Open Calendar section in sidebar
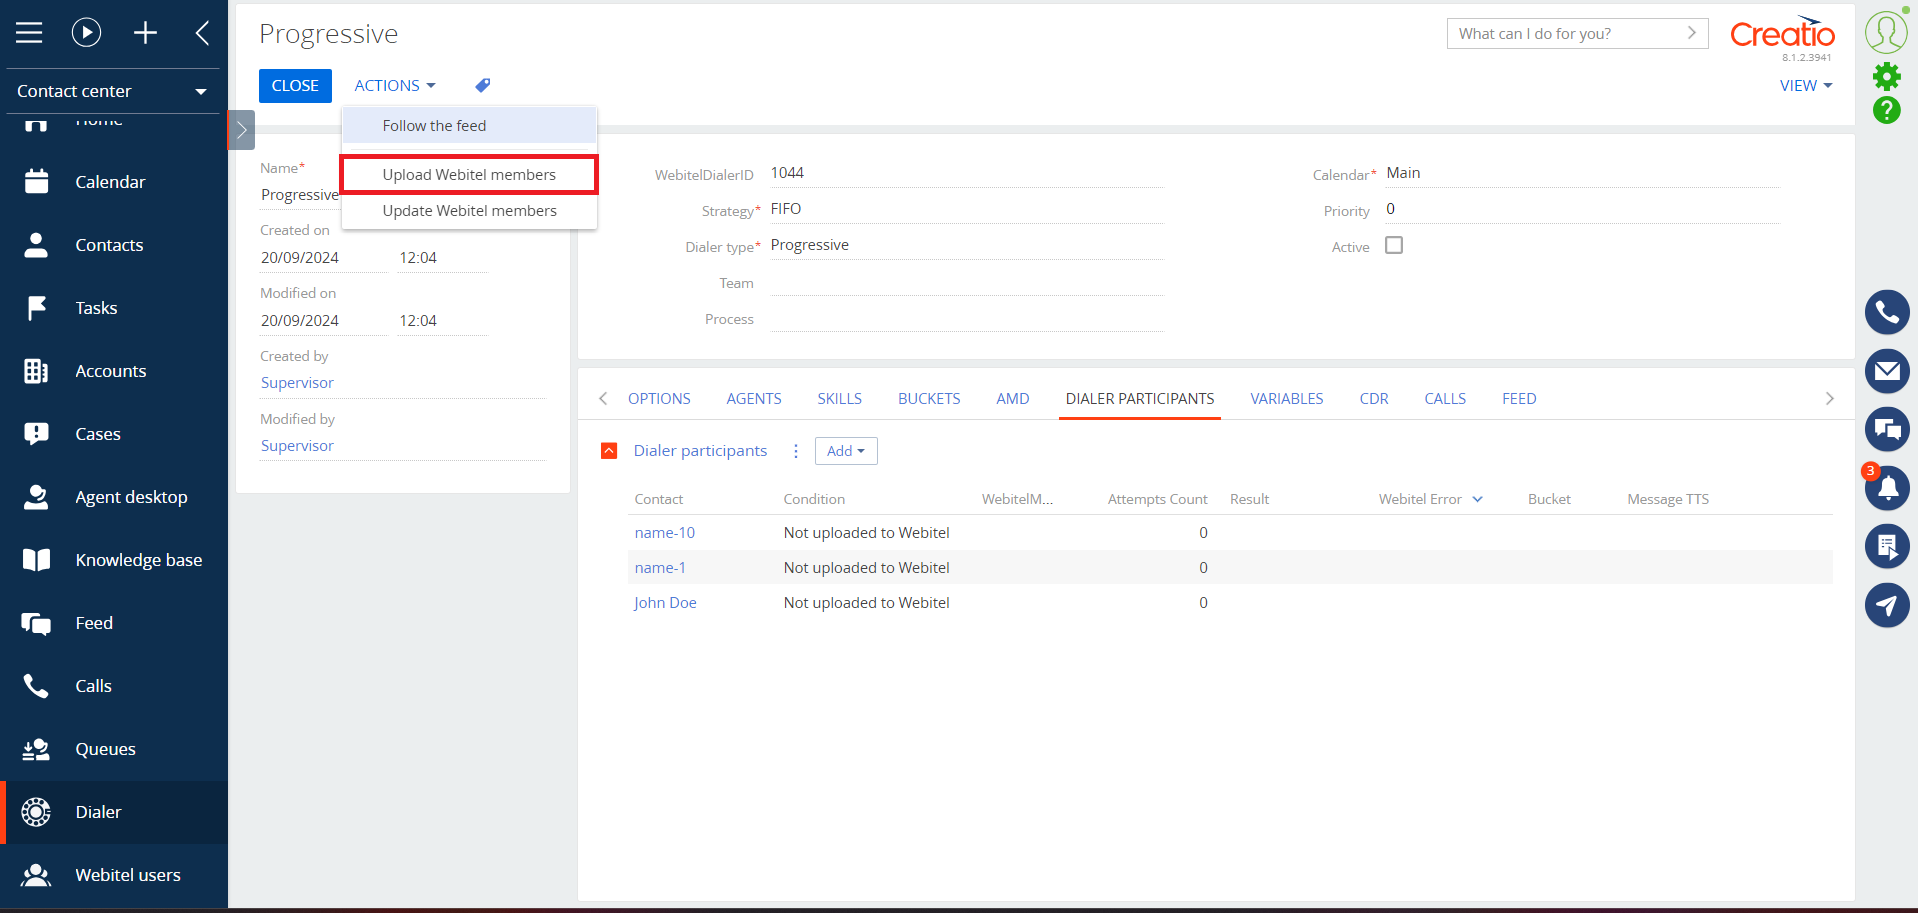The height and width of the screenshot is (913, 1918). (114, 182)
